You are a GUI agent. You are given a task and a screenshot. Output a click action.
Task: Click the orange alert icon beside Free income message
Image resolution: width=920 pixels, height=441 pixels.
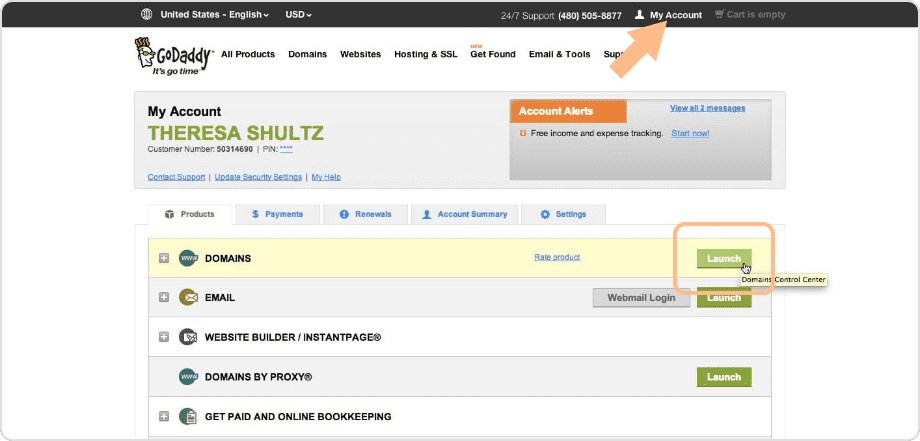(x=523, y=134)
